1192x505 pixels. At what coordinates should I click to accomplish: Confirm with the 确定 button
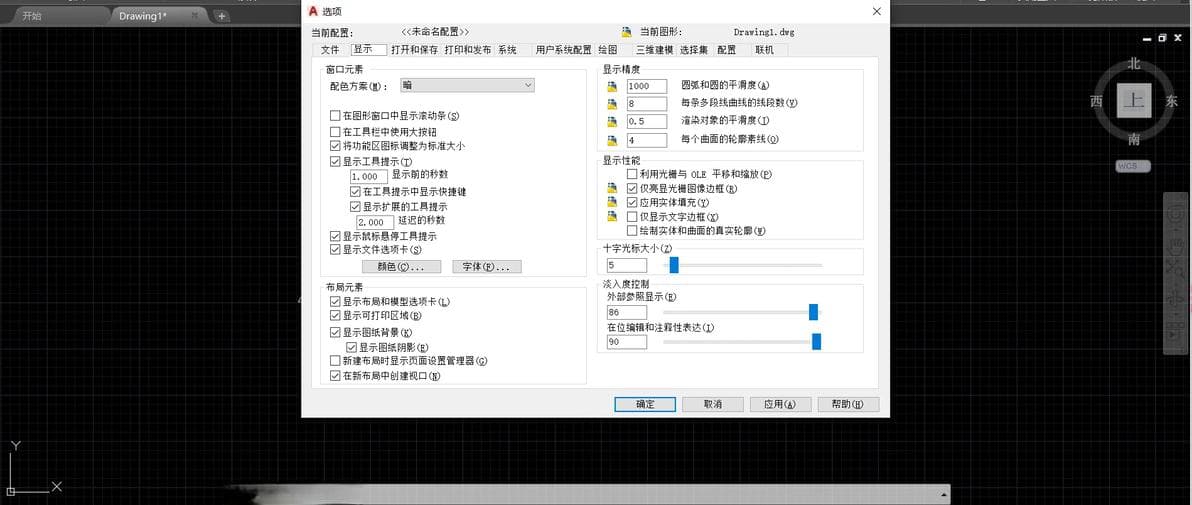[645, 405]
